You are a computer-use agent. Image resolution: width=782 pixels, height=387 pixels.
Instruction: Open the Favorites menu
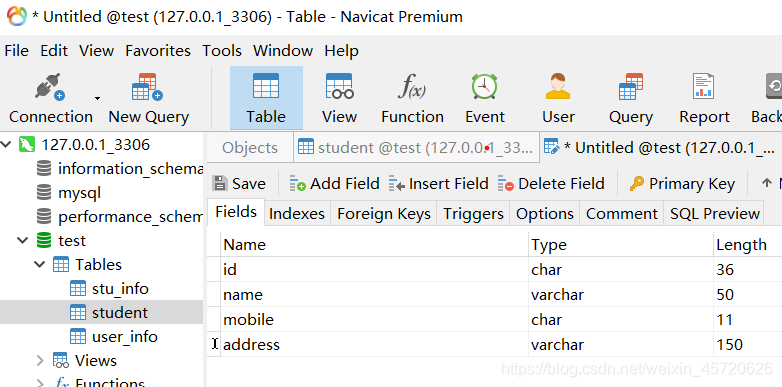158,51
